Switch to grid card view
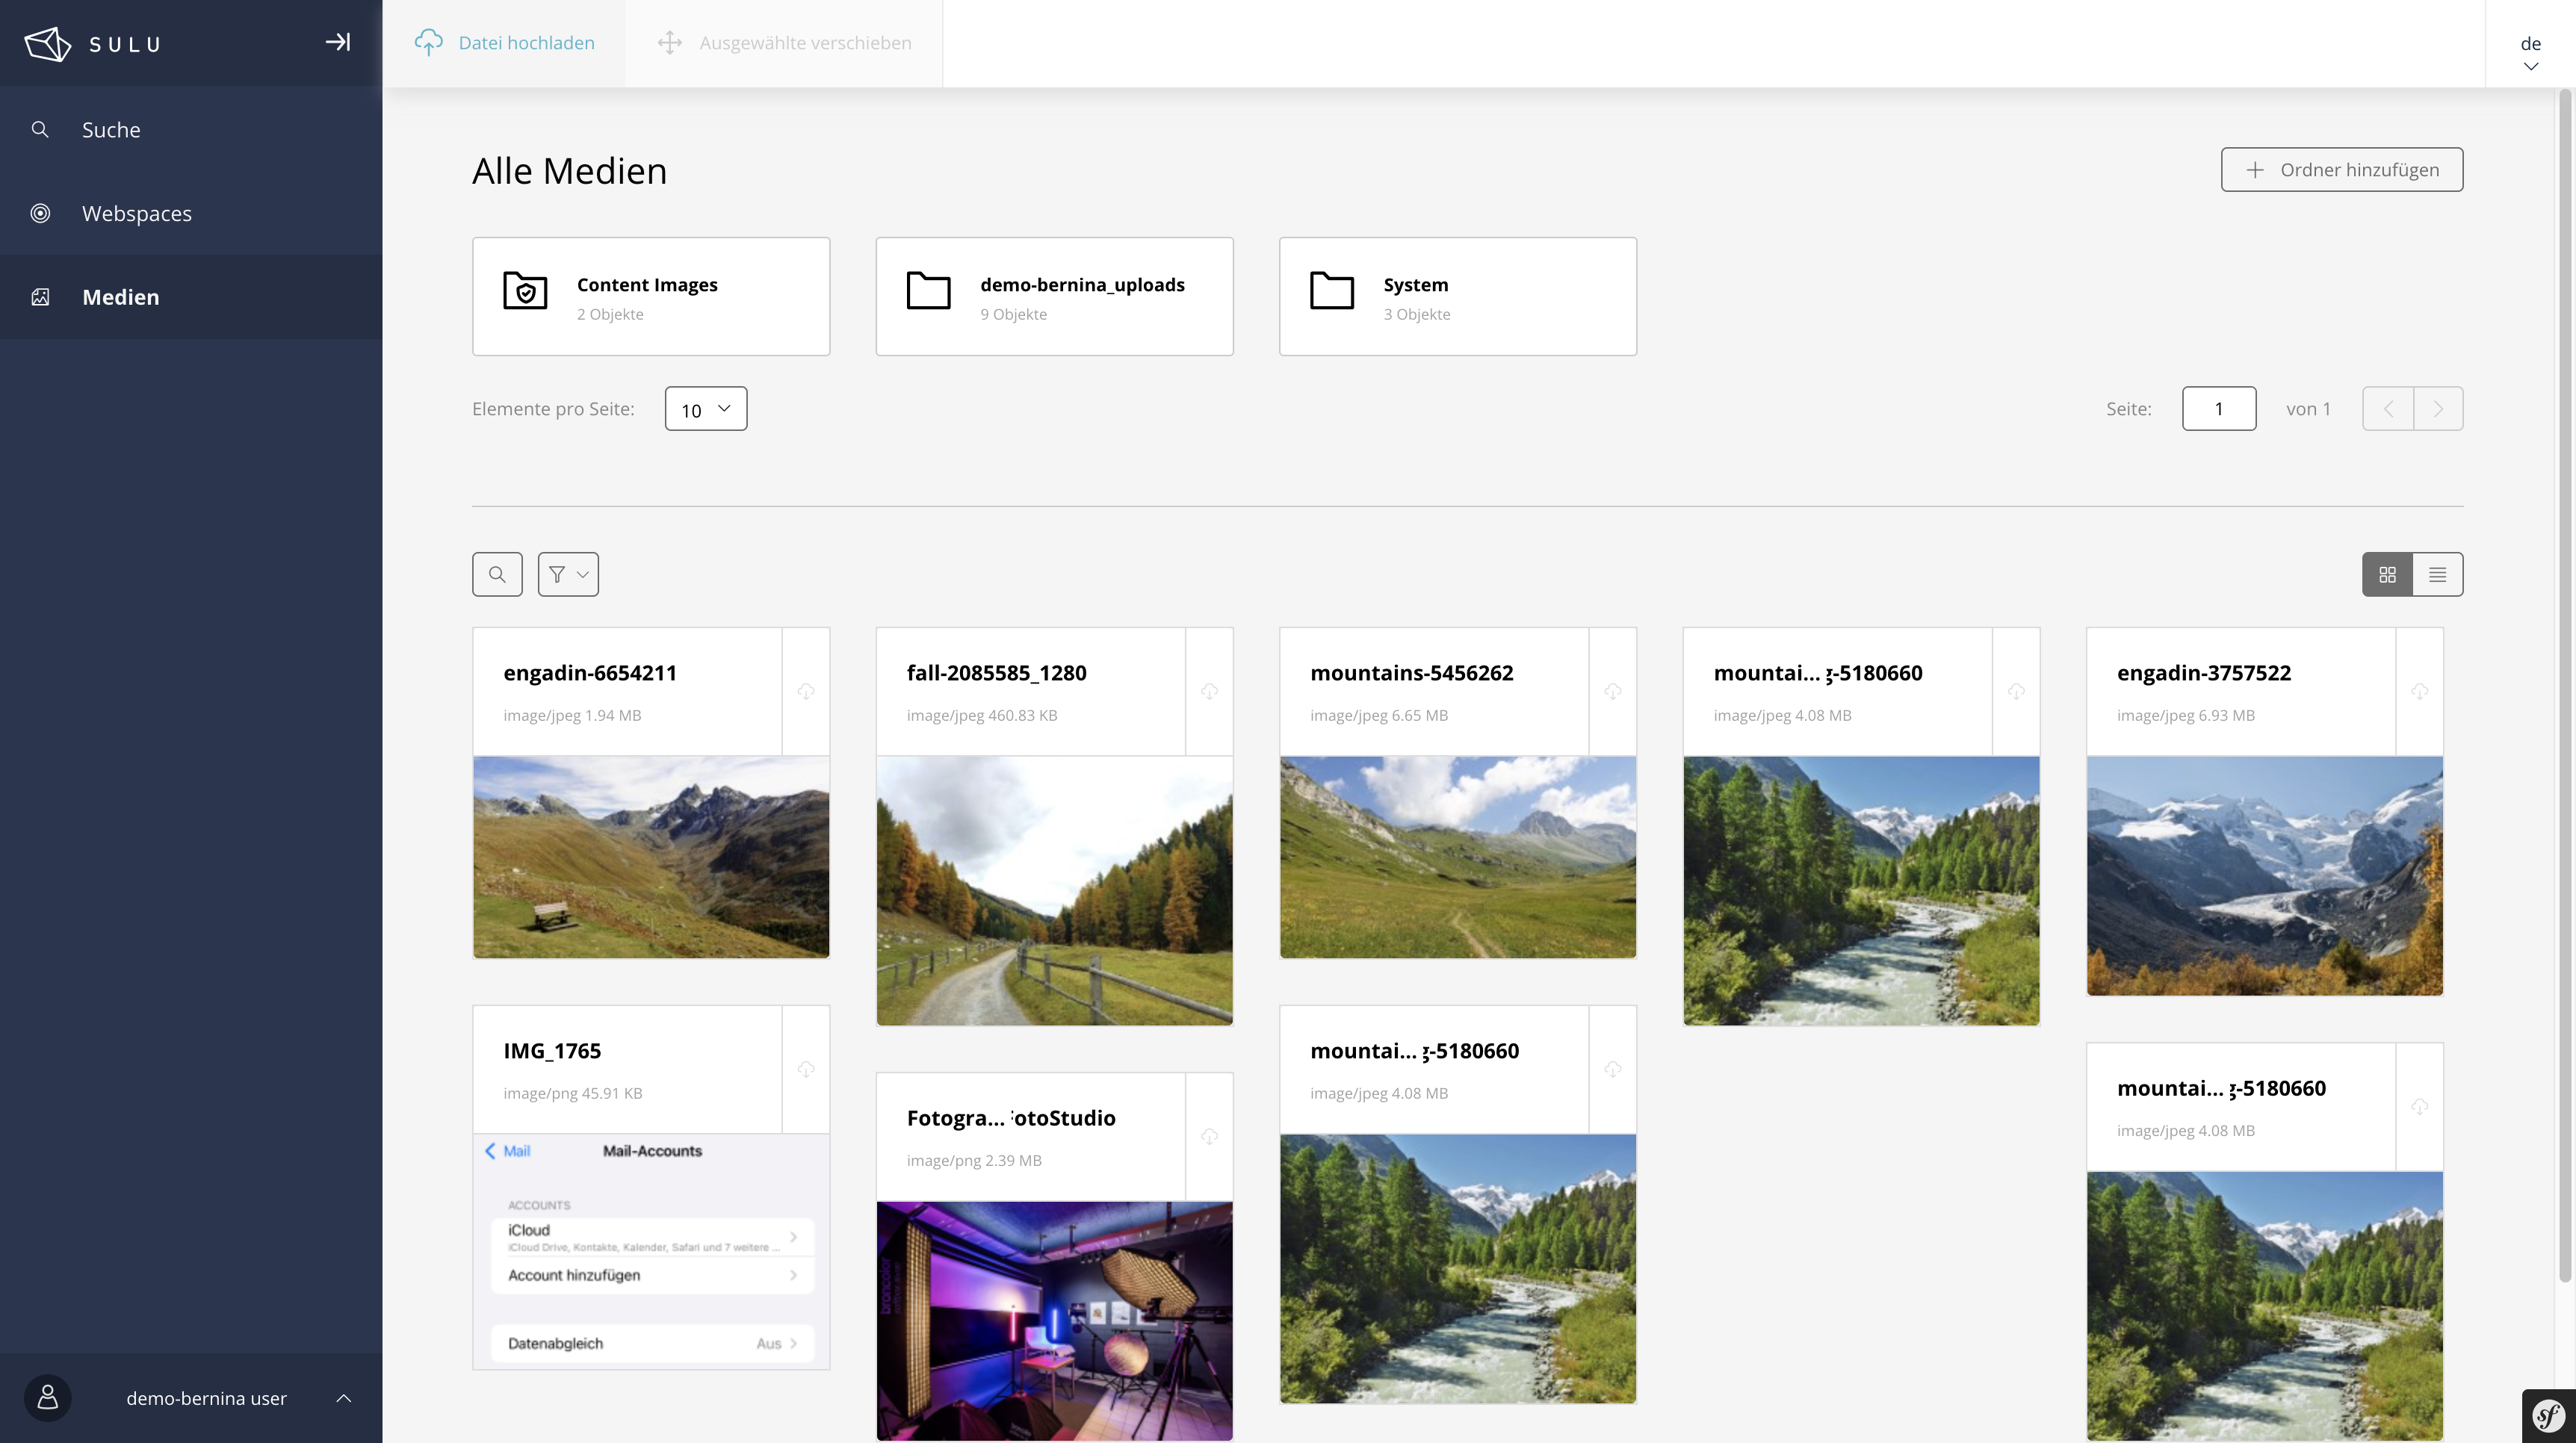Image resolution: width=2576 pixels, height=1443 pixels. [x=2387, y=574]
